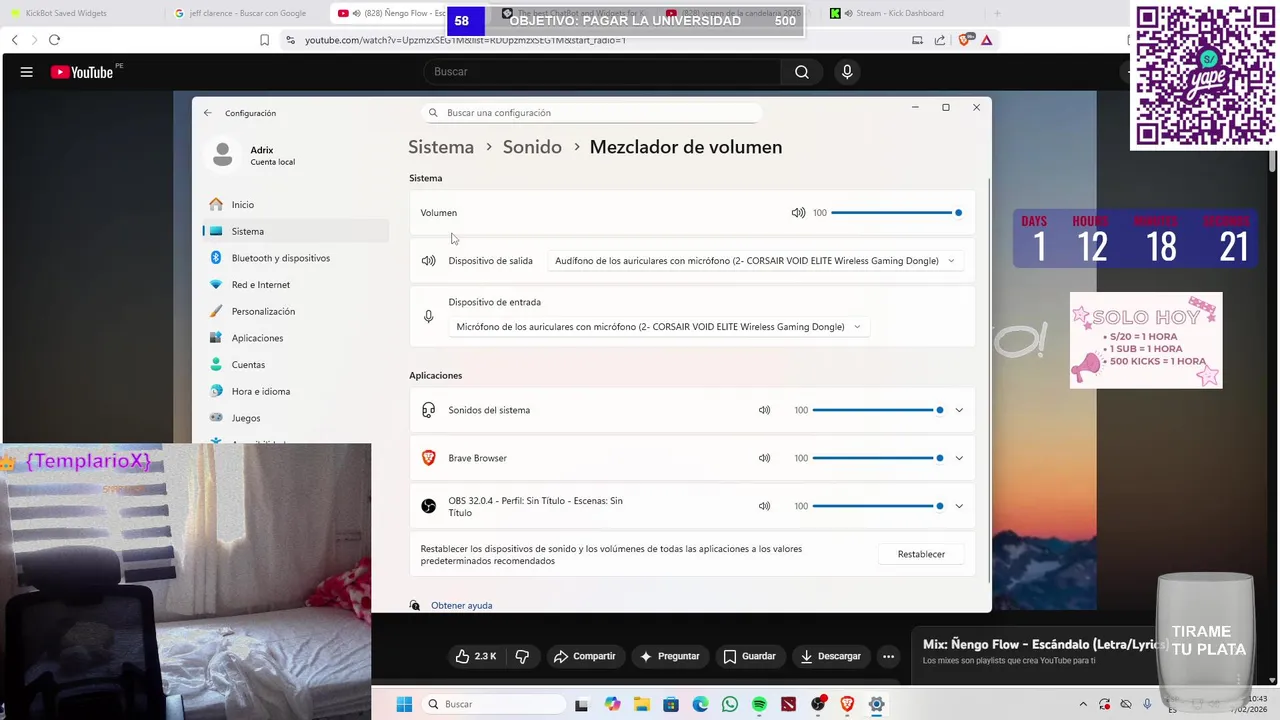1280x720 pixels.
Task: Open File Explorer from the taskbar
Action: pyautogui.click(x=641, y=704)
